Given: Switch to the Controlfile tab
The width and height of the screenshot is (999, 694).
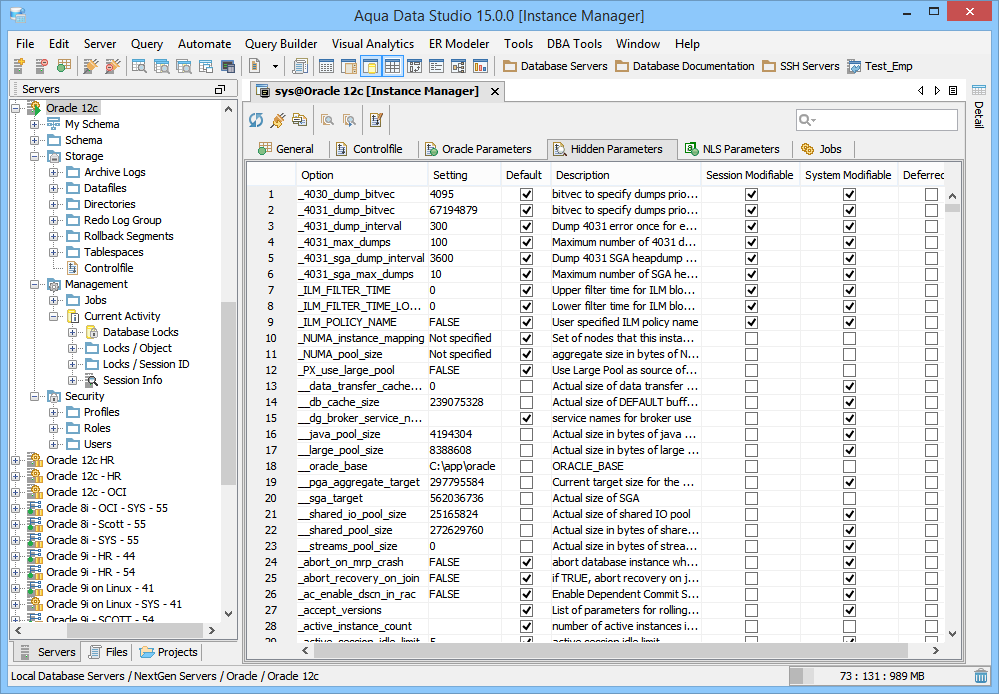Looking at the screenshot, I should point(370,149).
